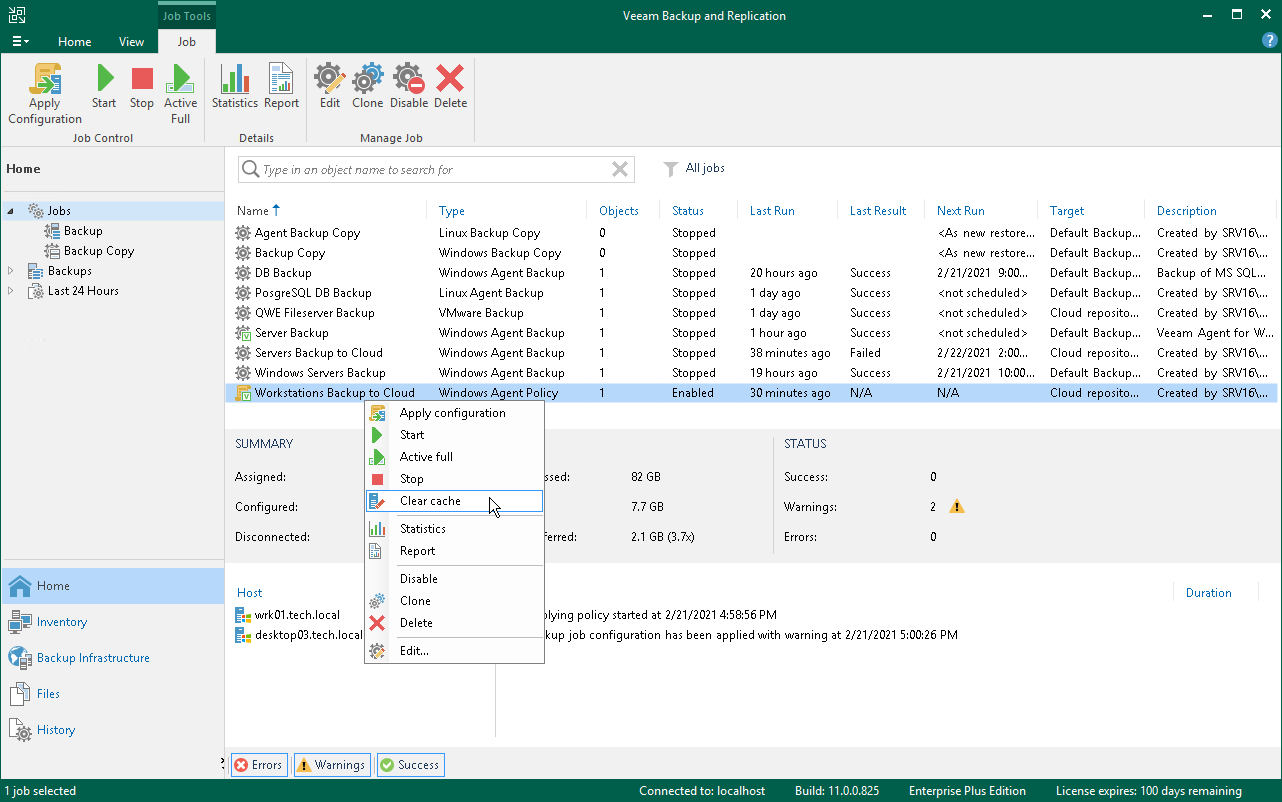Run Active Full from the ribbon
1282x802 pixels.
coord(180,93)
